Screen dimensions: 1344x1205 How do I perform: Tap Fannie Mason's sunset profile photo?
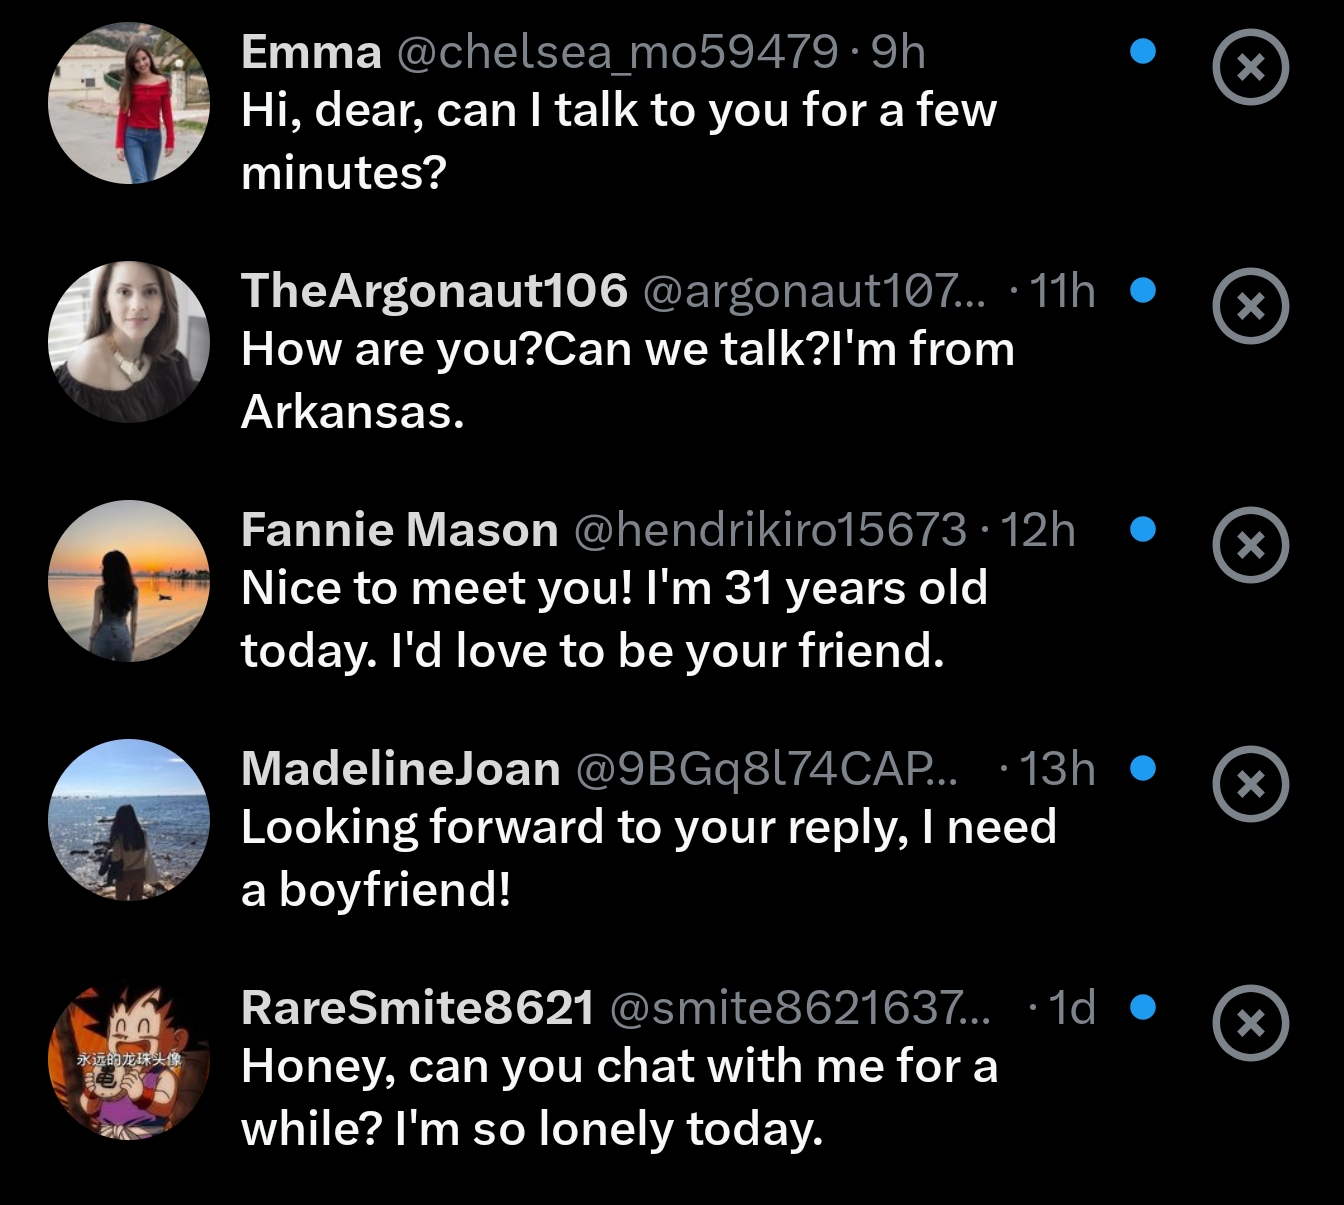(129, 581)
